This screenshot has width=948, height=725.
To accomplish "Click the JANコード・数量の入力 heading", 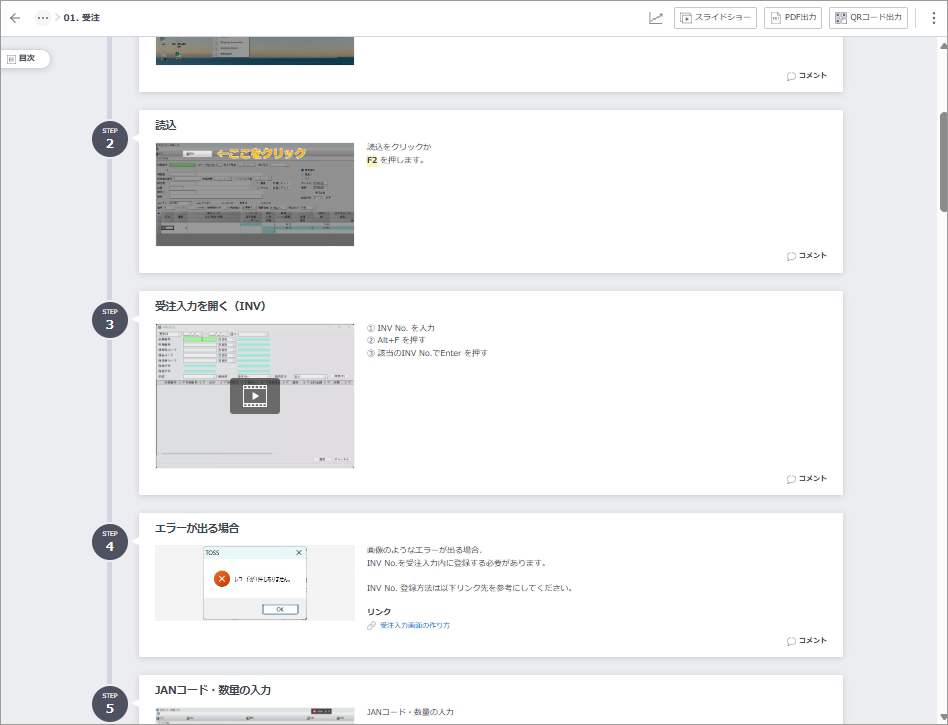I will point(213,691).
